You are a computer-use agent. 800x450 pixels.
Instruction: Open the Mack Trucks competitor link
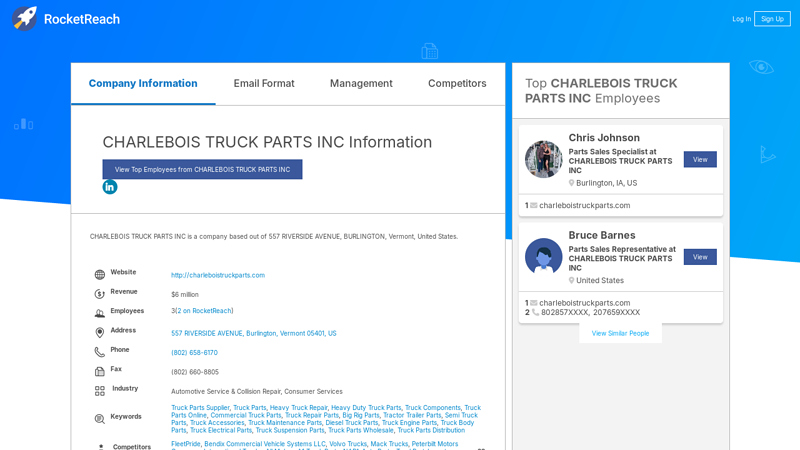[389, 444]
